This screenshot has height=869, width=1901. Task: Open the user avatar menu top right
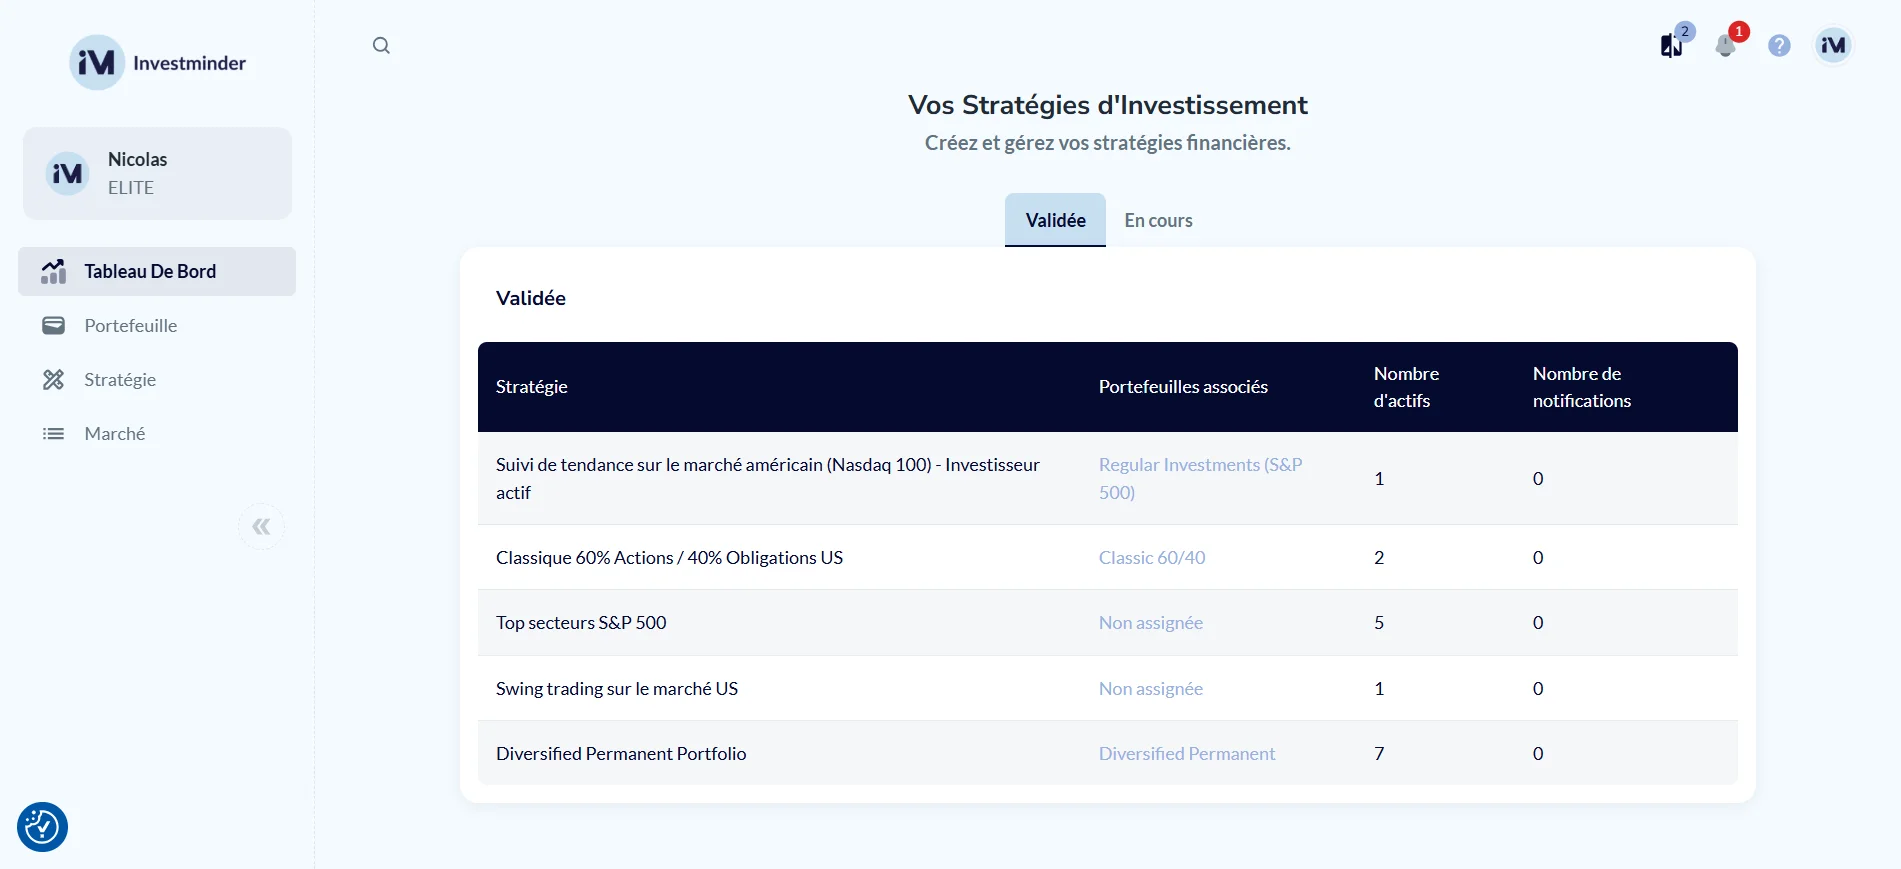pyautogui.click(x=1833, y=45)
